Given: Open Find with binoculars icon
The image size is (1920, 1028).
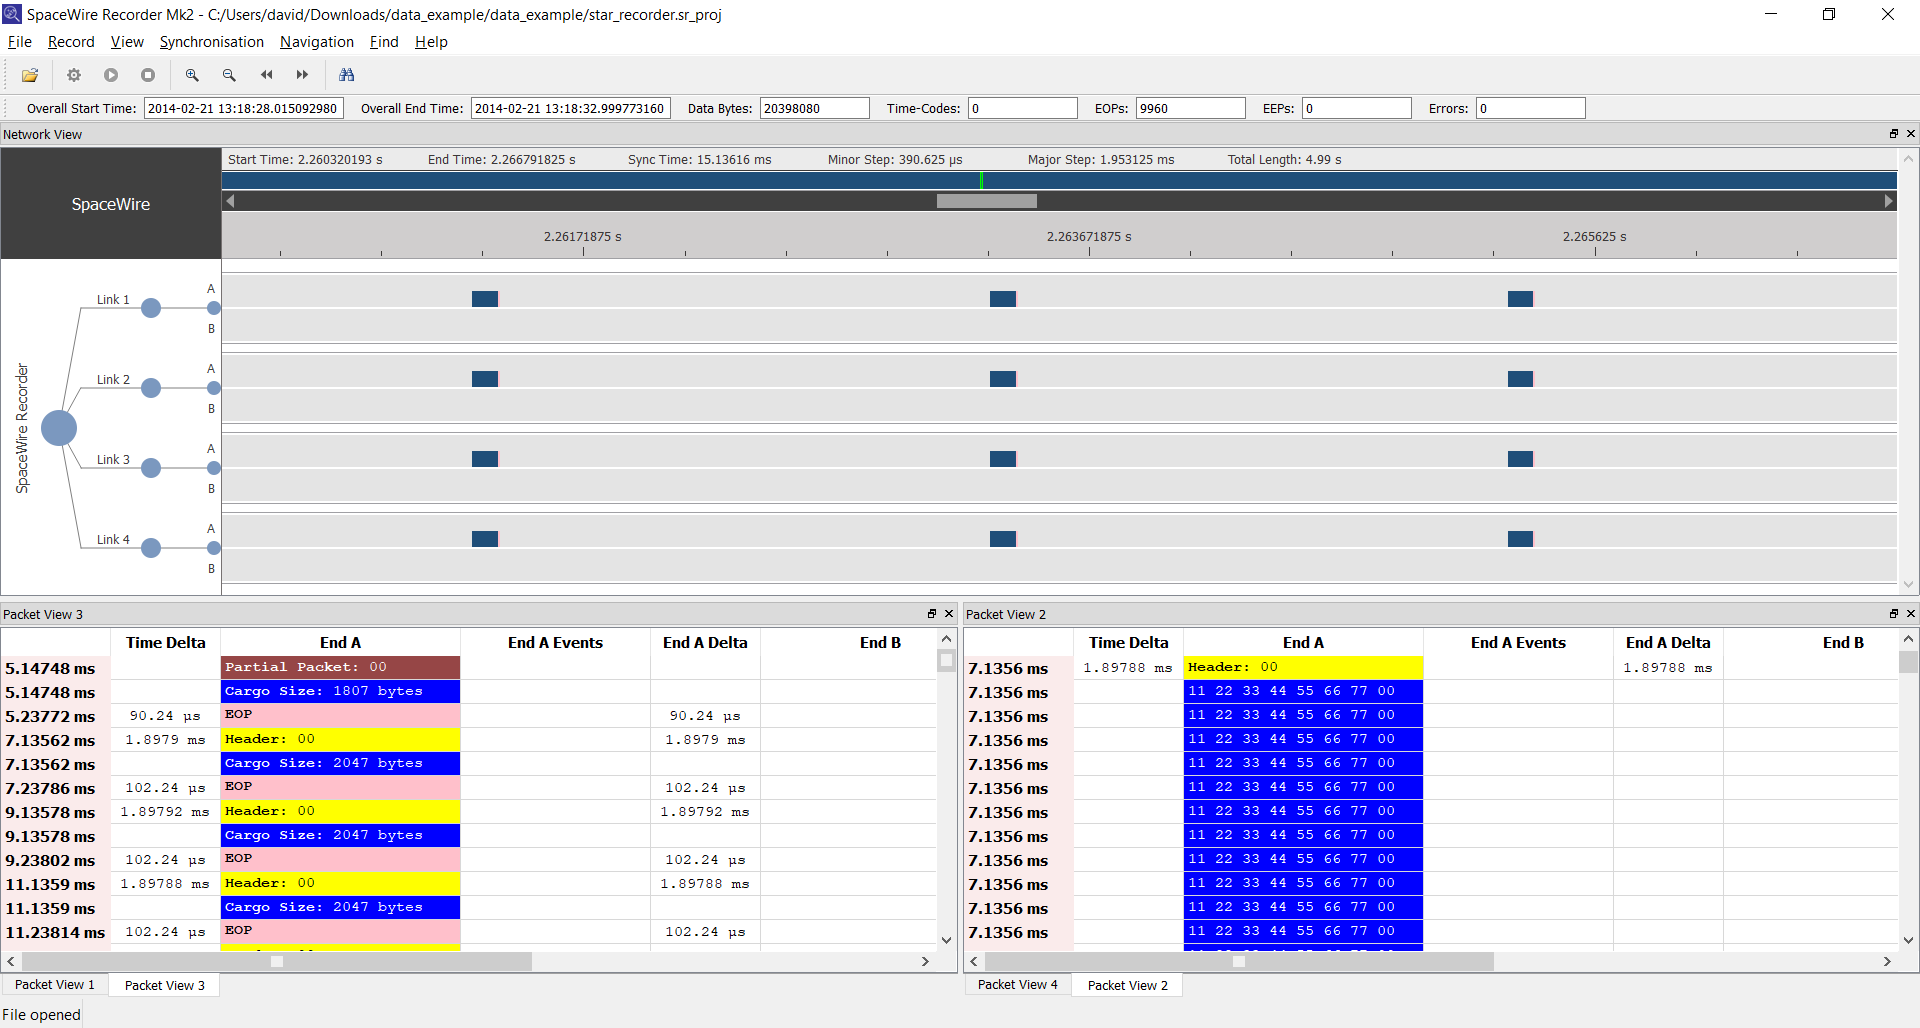Looking at the screenshot, I should tap(347, 75).
